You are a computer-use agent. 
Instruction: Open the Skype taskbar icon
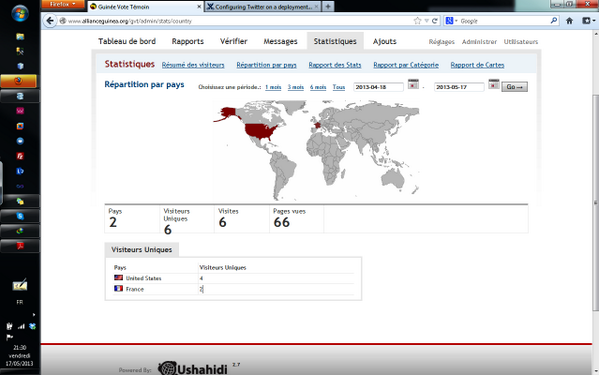pos(20,216)
